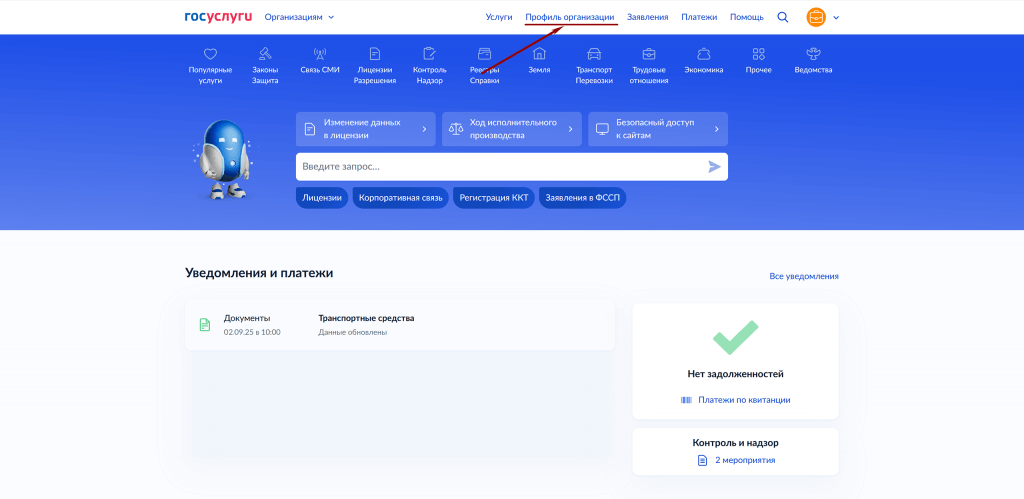Click the Нет задолженностей text

point(735,374)
